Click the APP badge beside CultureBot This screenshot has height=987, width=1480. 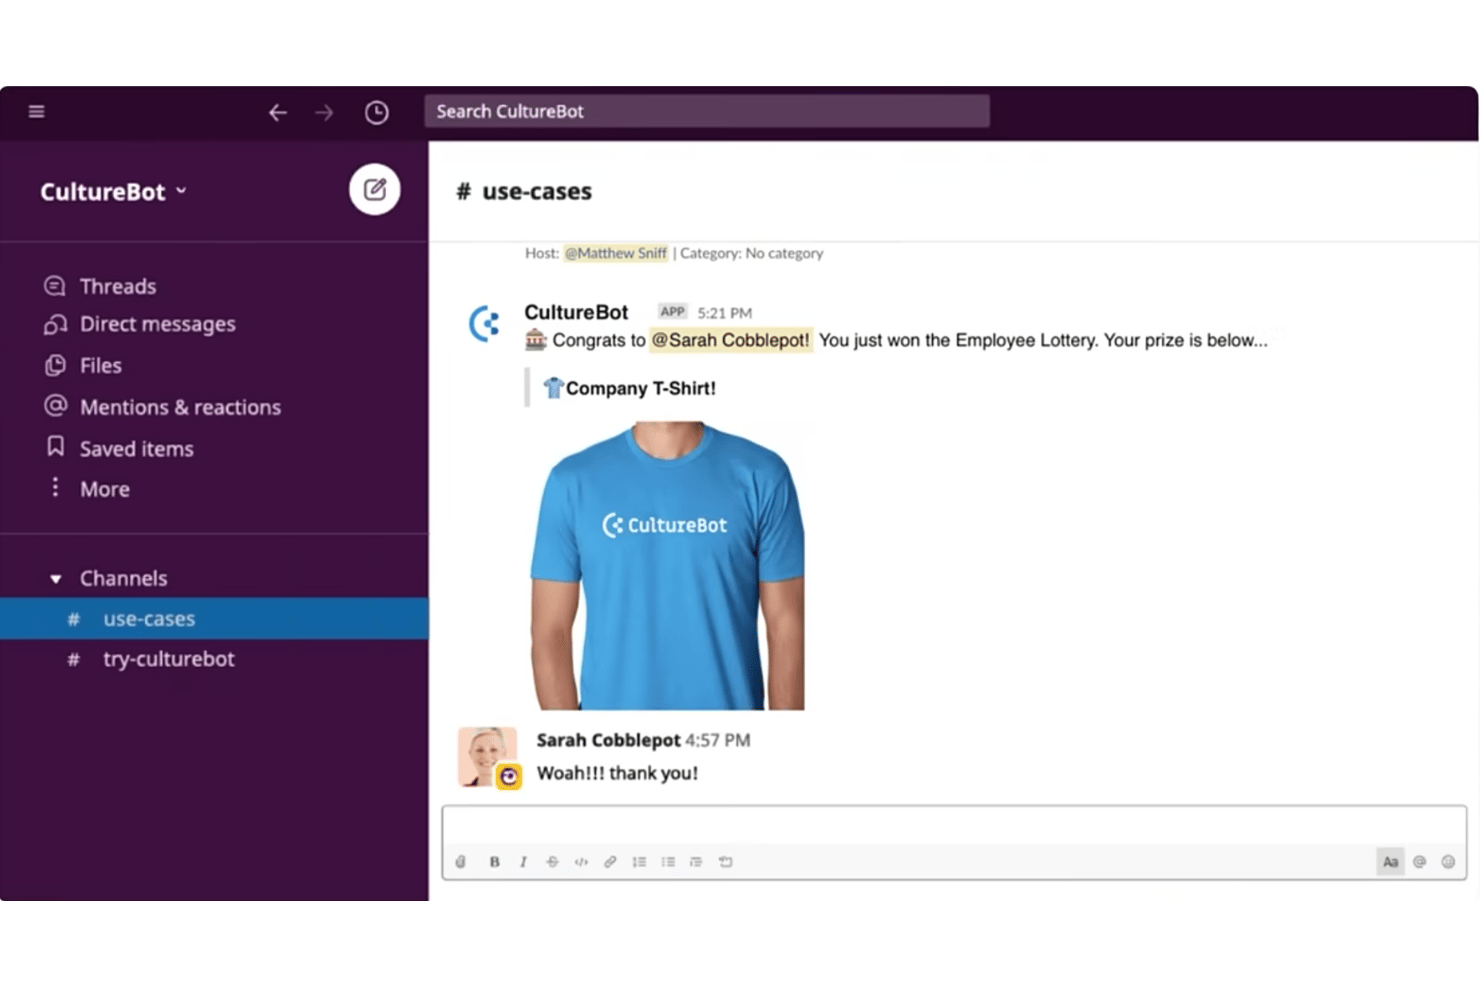point(673,312)
